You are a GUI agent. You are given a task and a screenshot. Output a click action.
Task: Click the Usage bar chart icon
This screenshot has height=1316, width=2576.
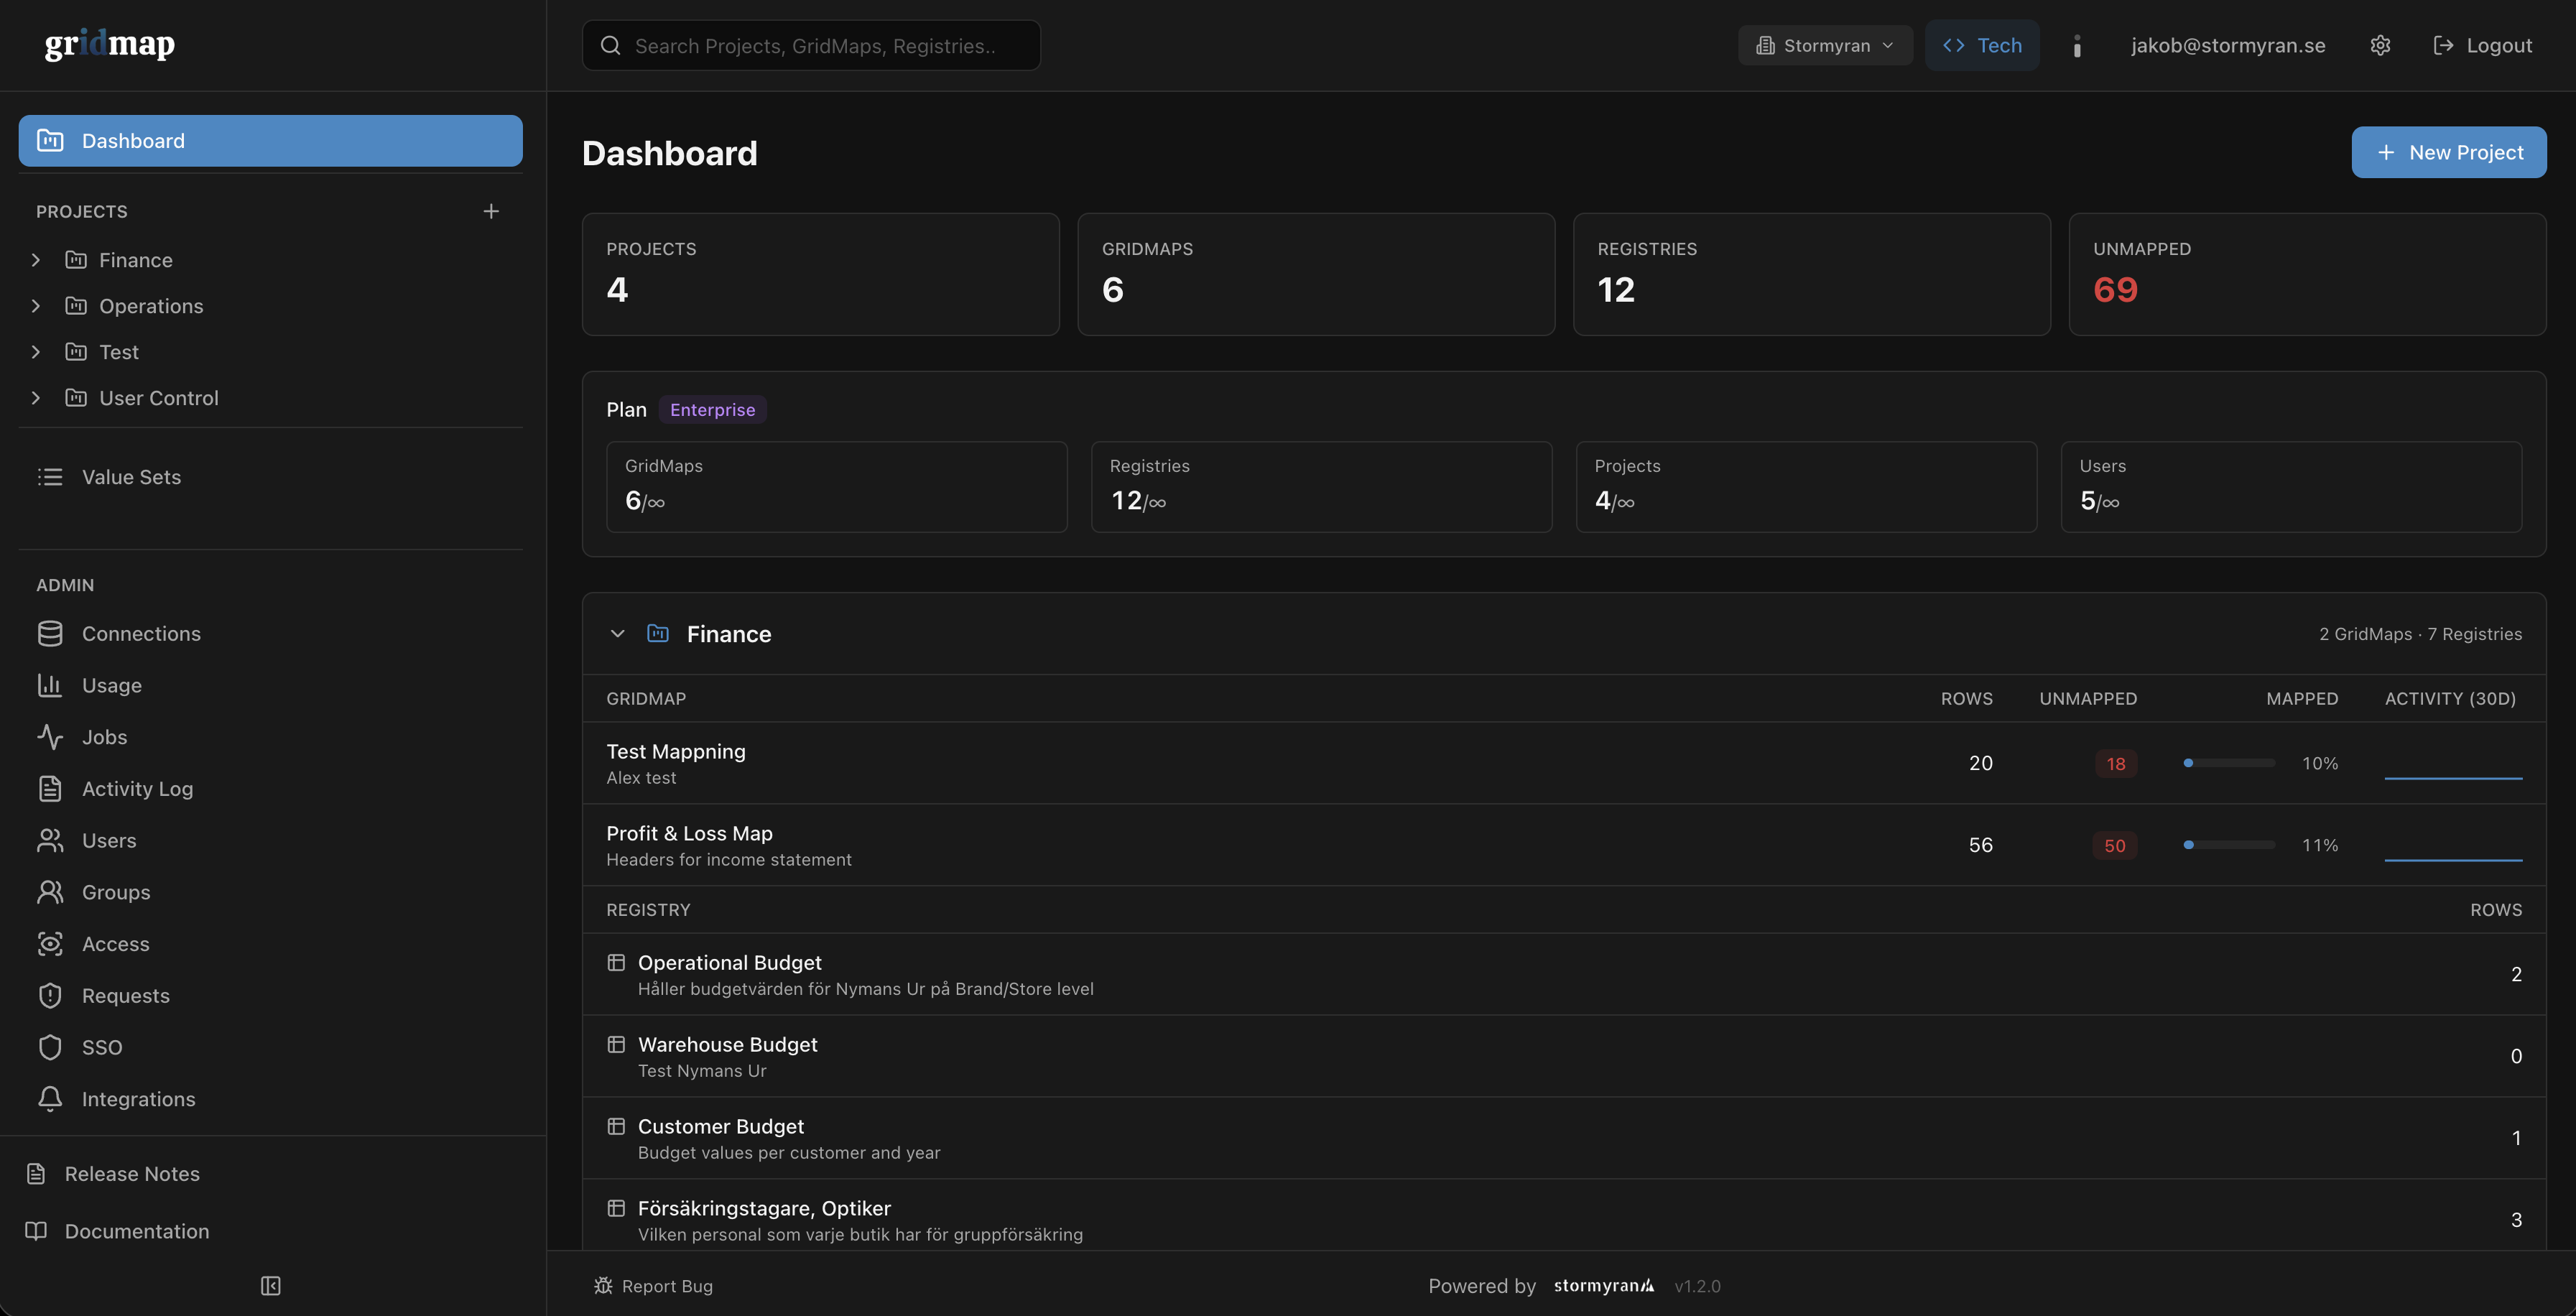[x=50, y=685]
